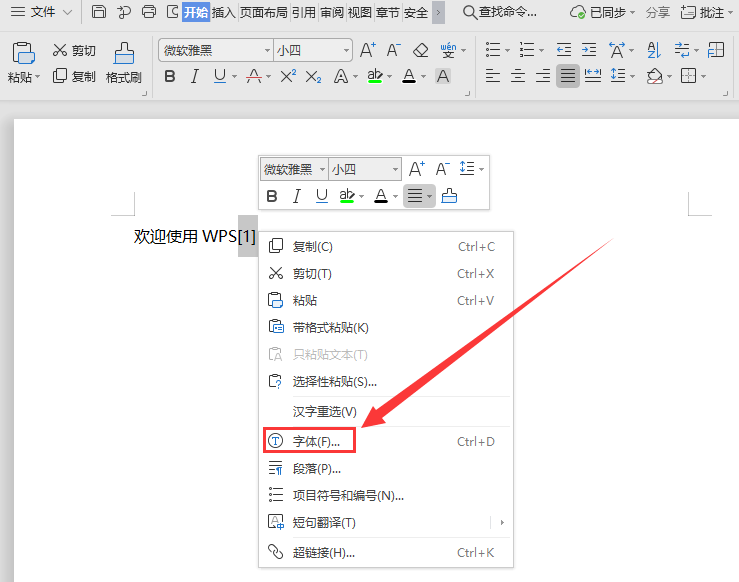Toggle Superscript in ribbon
The width and height of the screenshot is (739, 582).
(288, 76)
